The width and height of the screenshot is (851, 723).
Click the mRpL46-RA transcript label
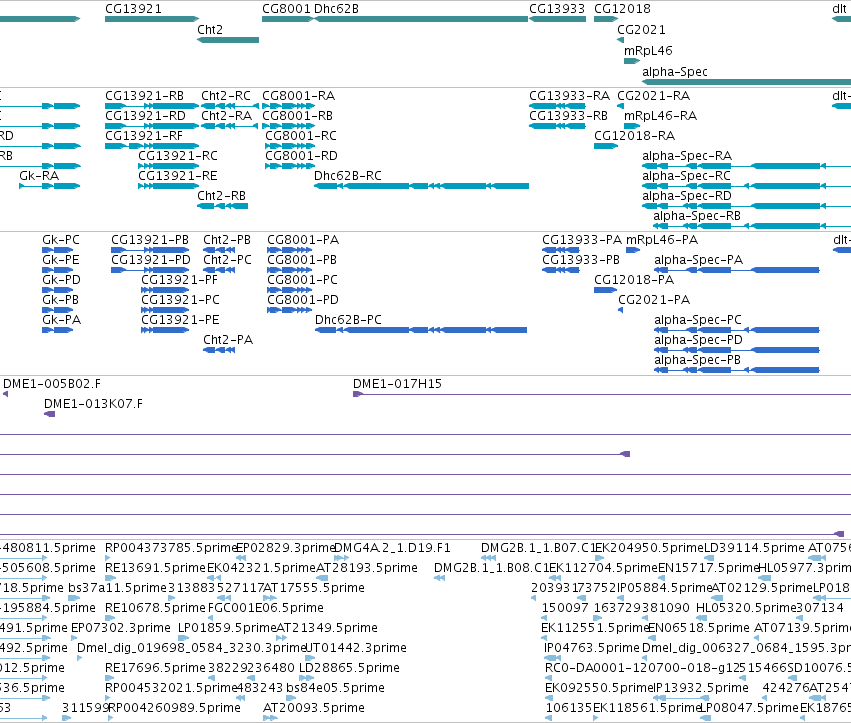(661, 116)
